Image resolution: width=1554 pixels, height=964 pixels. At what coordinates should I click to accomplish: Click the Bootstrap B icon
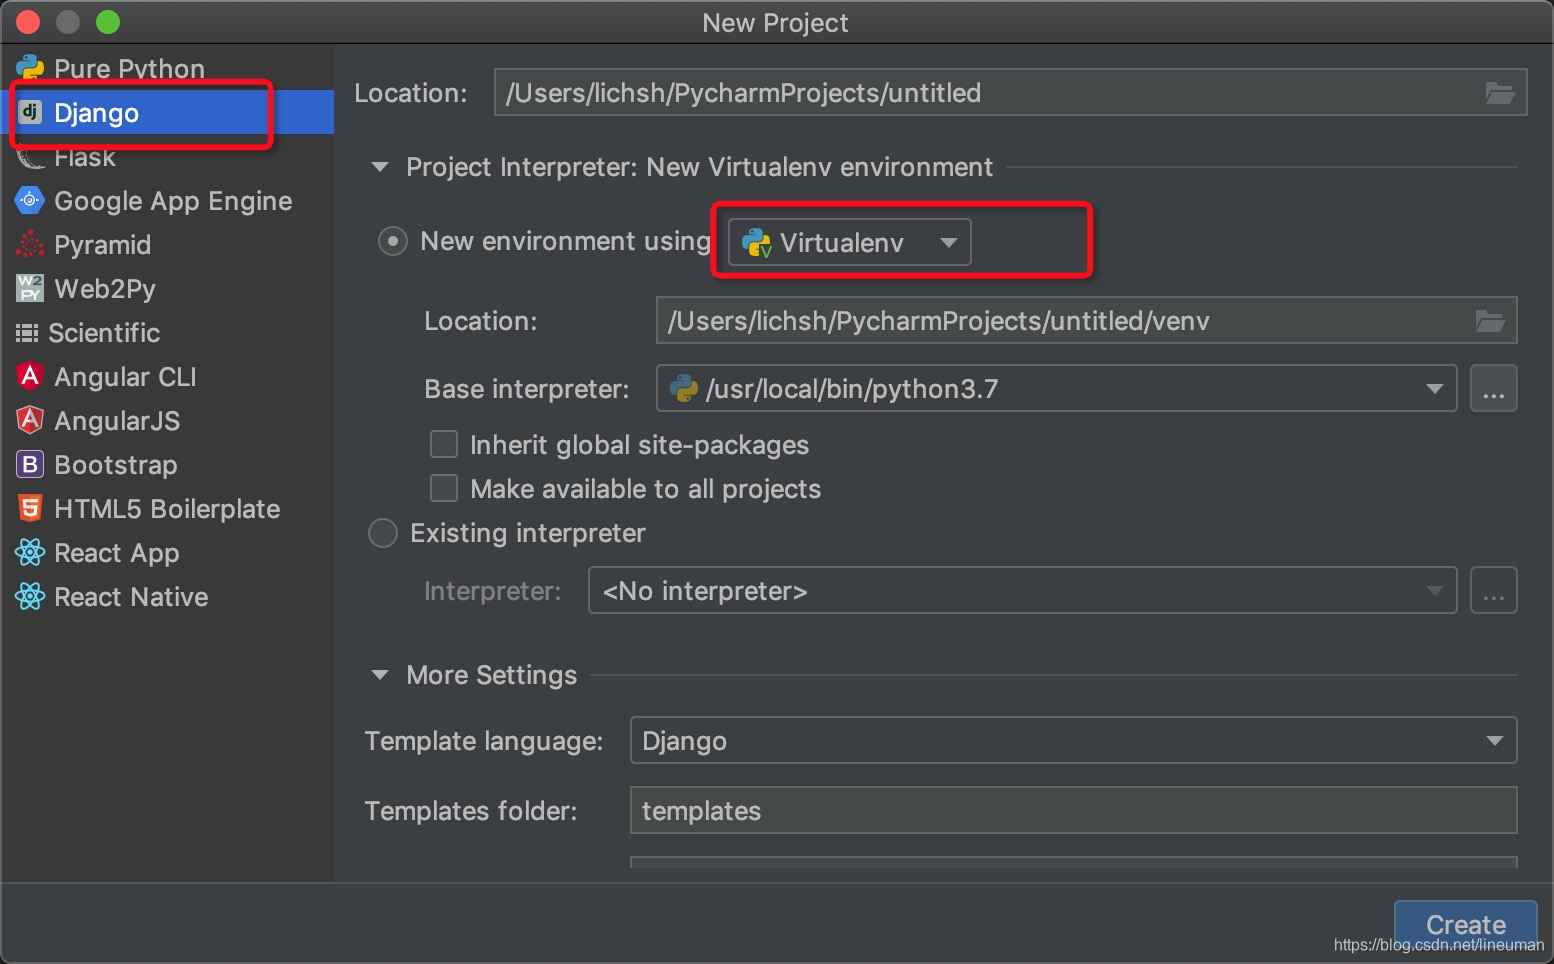pos(30,464)
